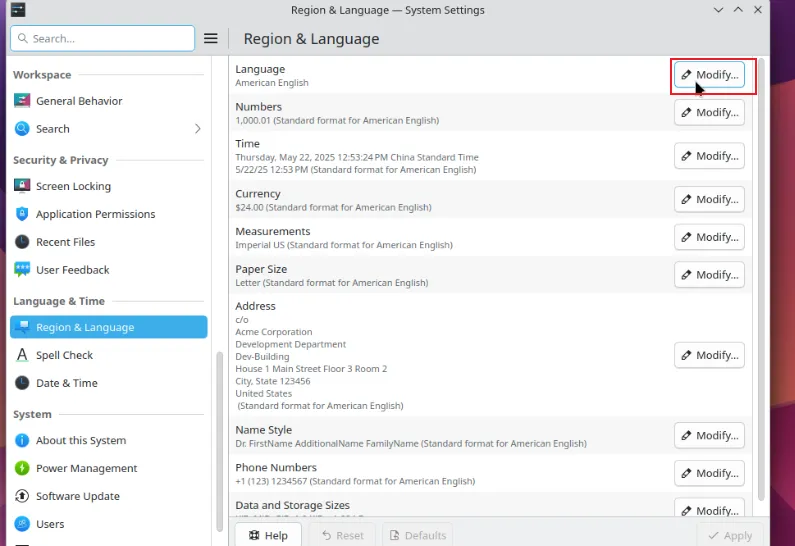Expand the Search category chevron
This screenshot has height=546, width=795.
click(x=197, y=129)
